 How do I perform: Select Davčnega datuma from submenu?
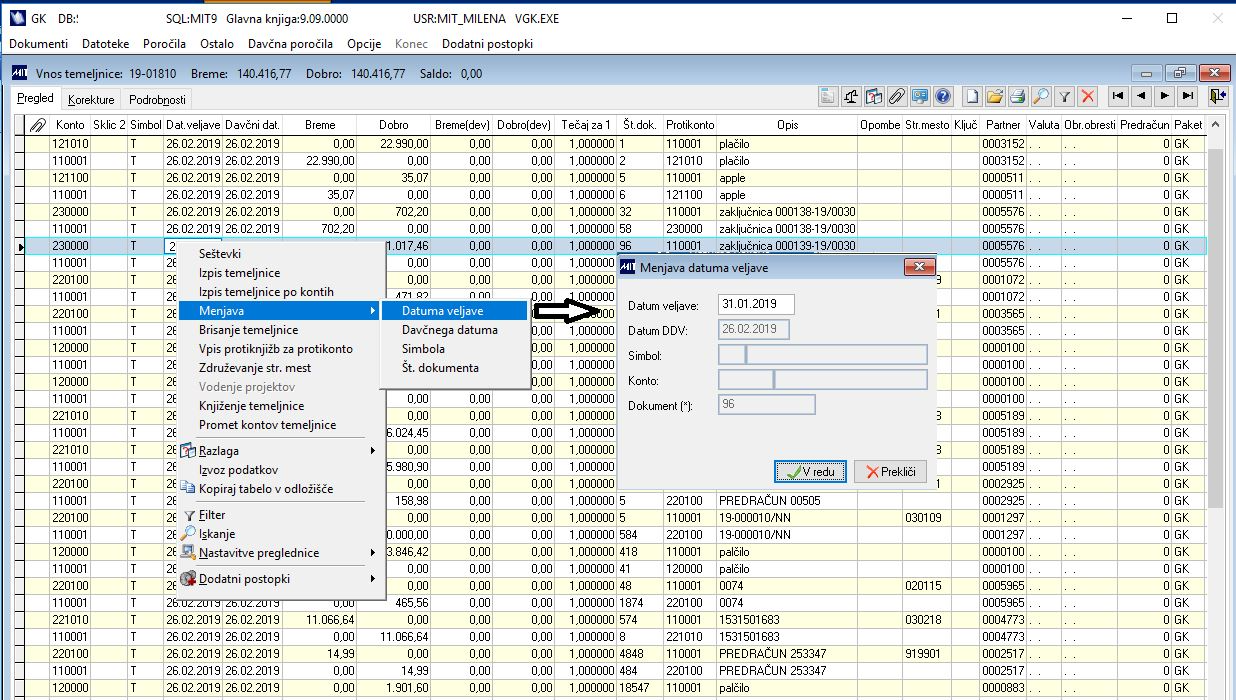pos(449,330)
